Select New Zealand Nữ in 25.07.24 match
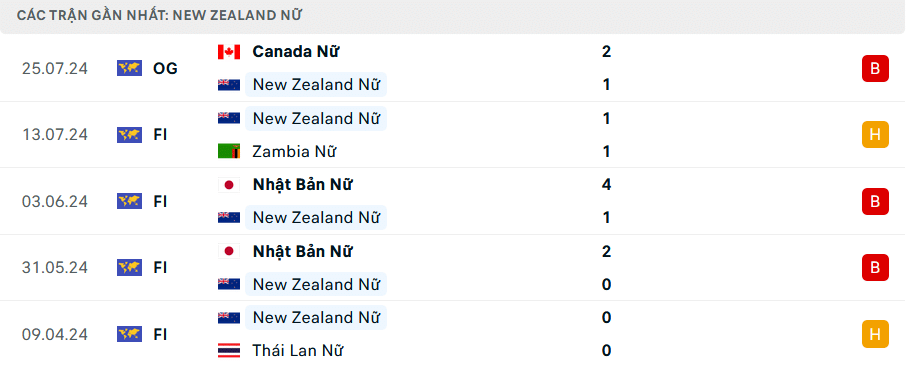The image size is (906, 367). point(316,85)
